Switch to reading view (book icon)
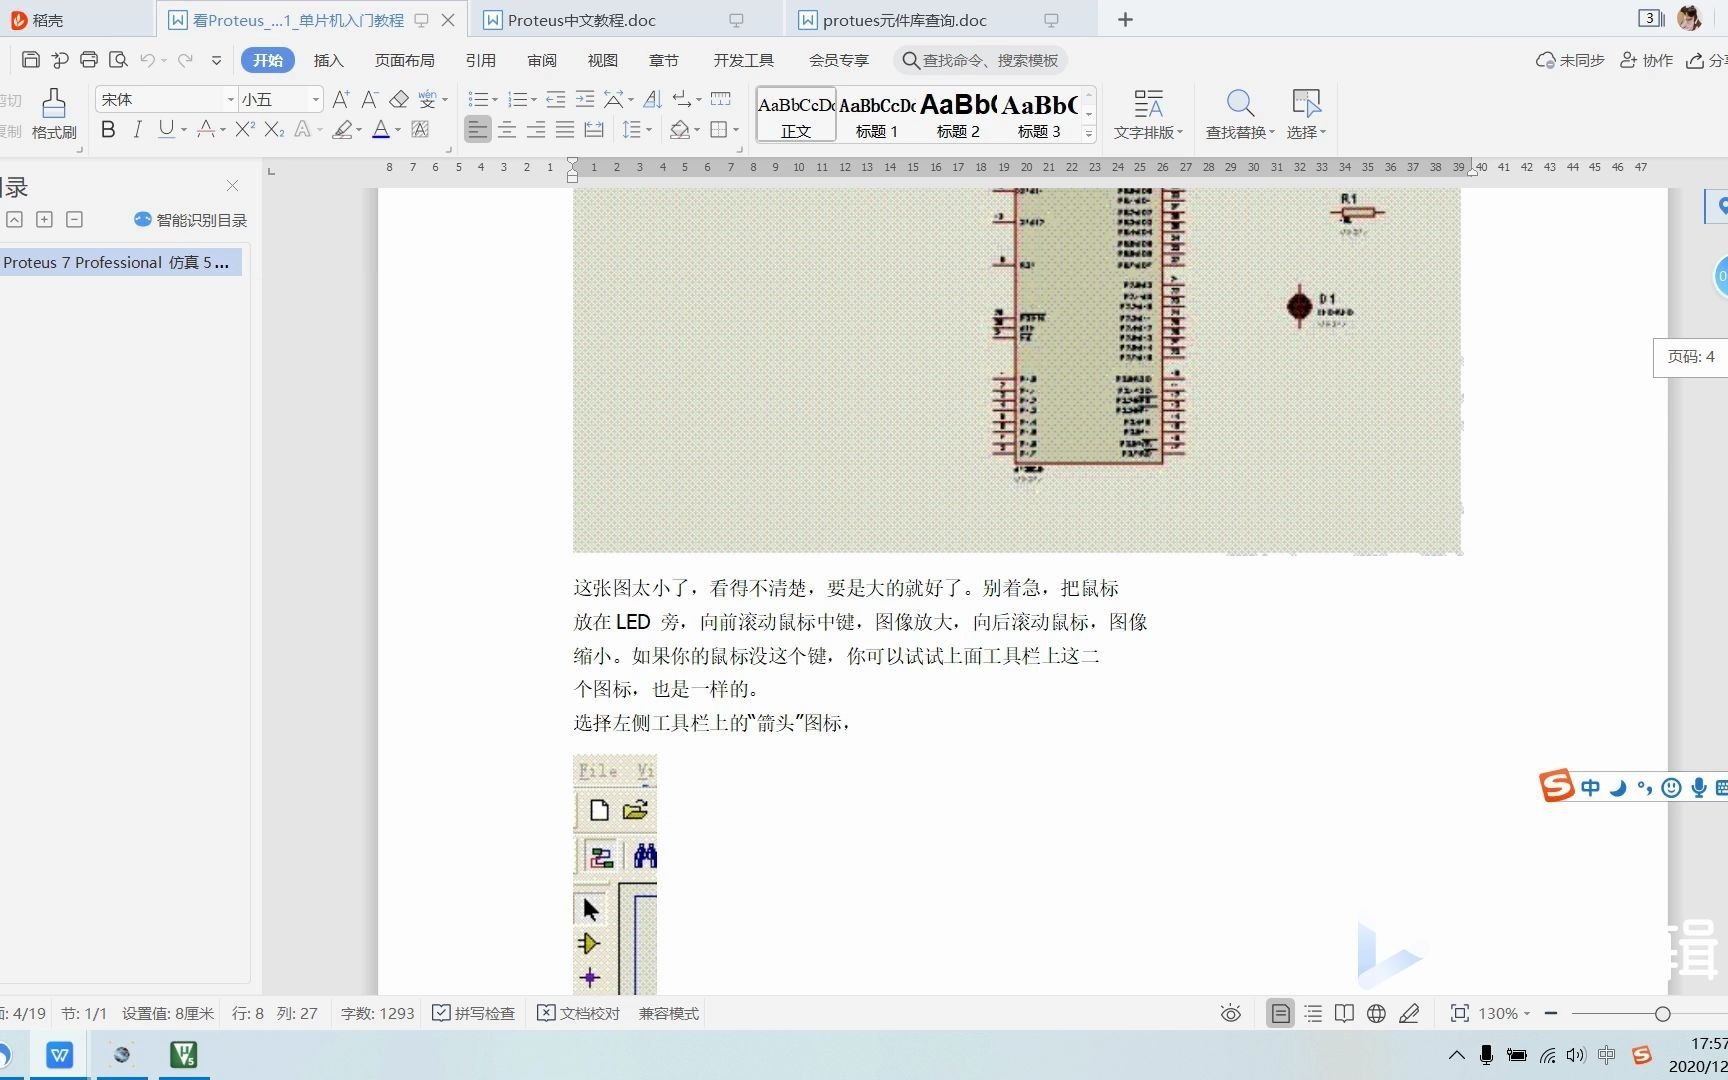Screen dimensions: 1728x1080 click(1345, 1013)
